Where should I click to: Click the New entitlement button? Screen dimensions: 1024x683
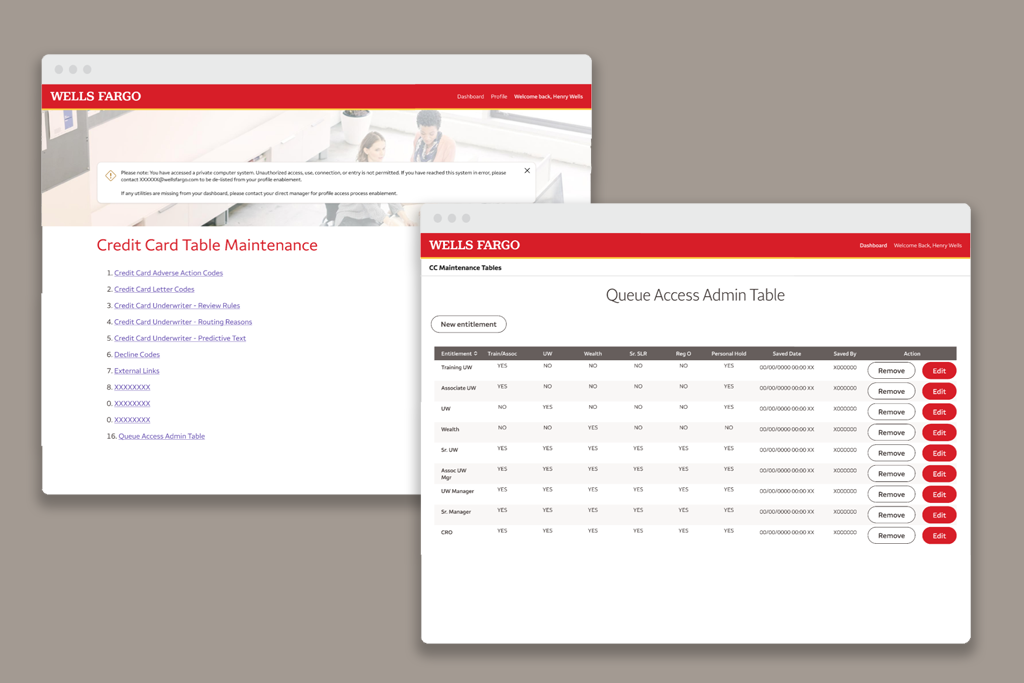click(x=468, y=324)
